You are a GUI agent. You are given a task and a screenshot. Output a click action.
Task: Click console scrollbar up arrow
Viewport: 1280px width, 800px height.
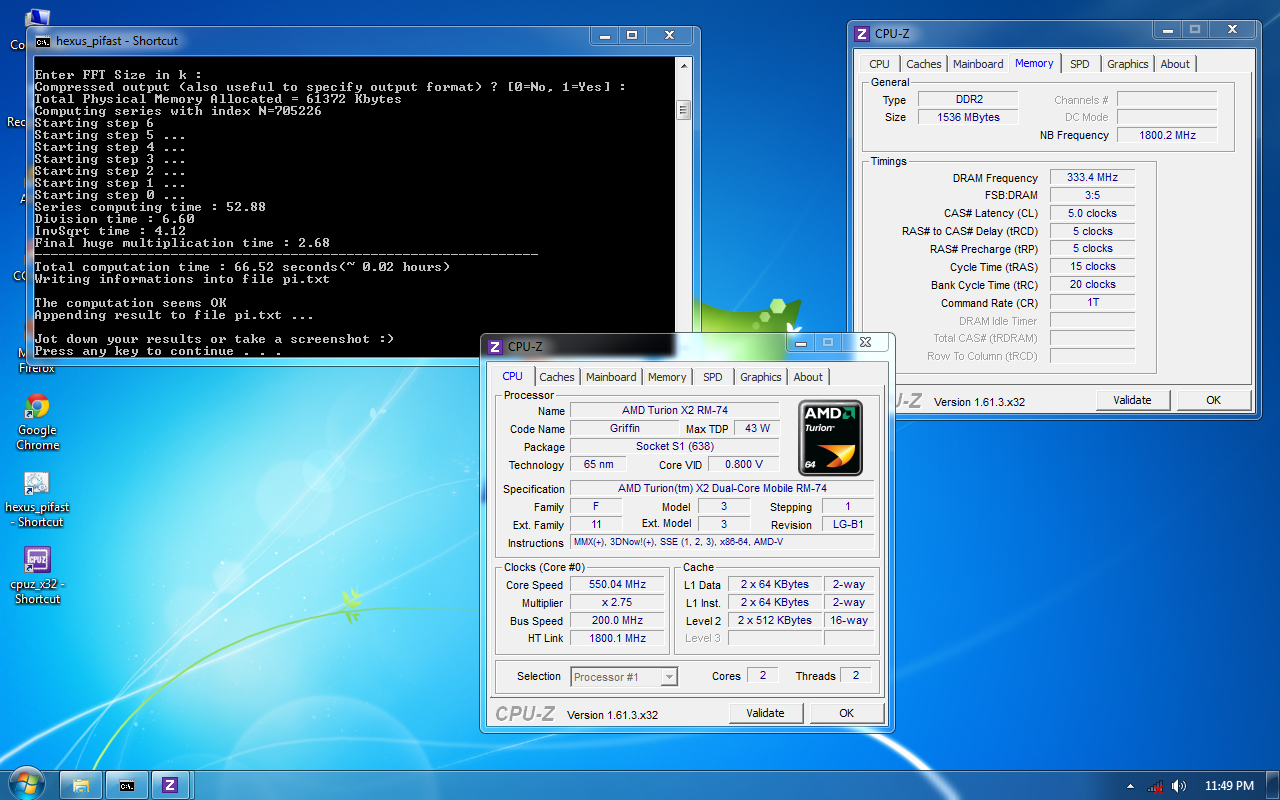[x=684, y=66]
